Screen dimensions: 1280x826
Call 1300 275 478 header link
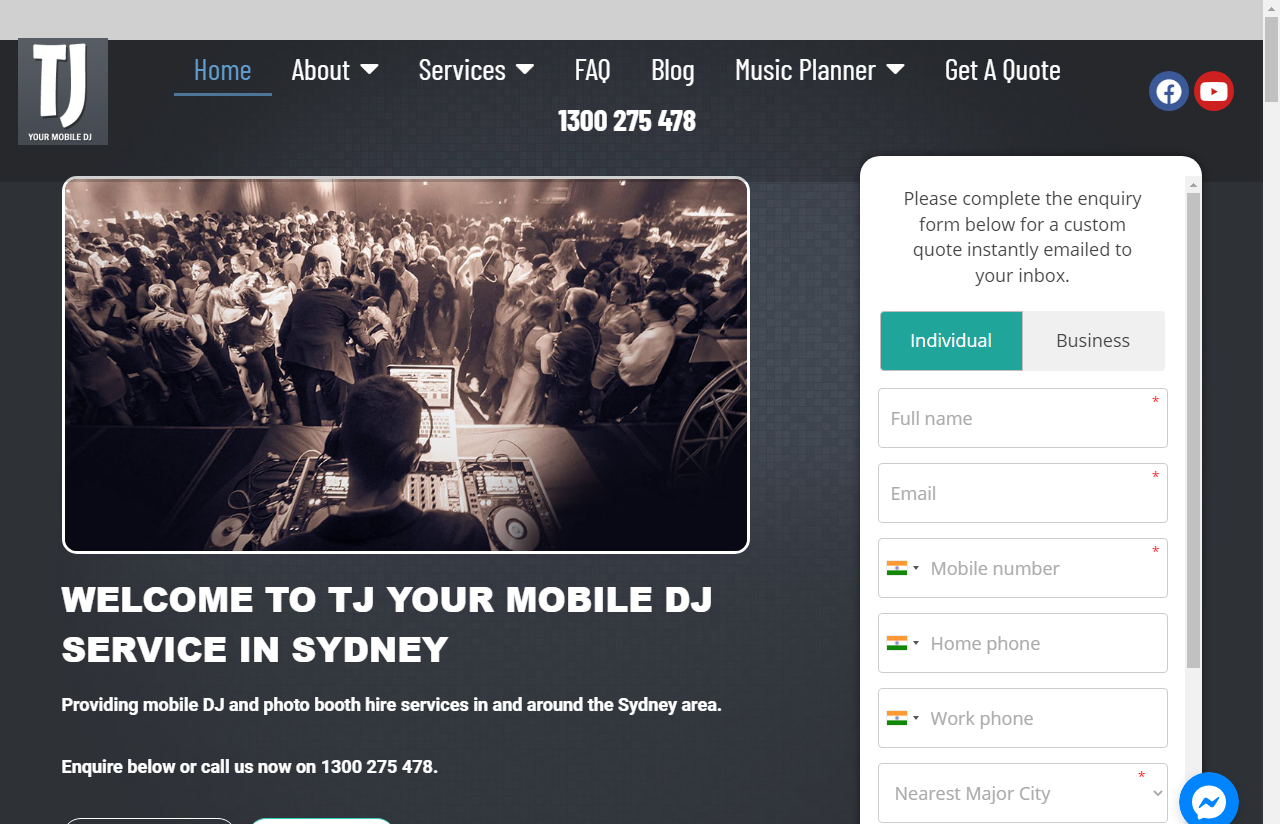pos(627,121)
